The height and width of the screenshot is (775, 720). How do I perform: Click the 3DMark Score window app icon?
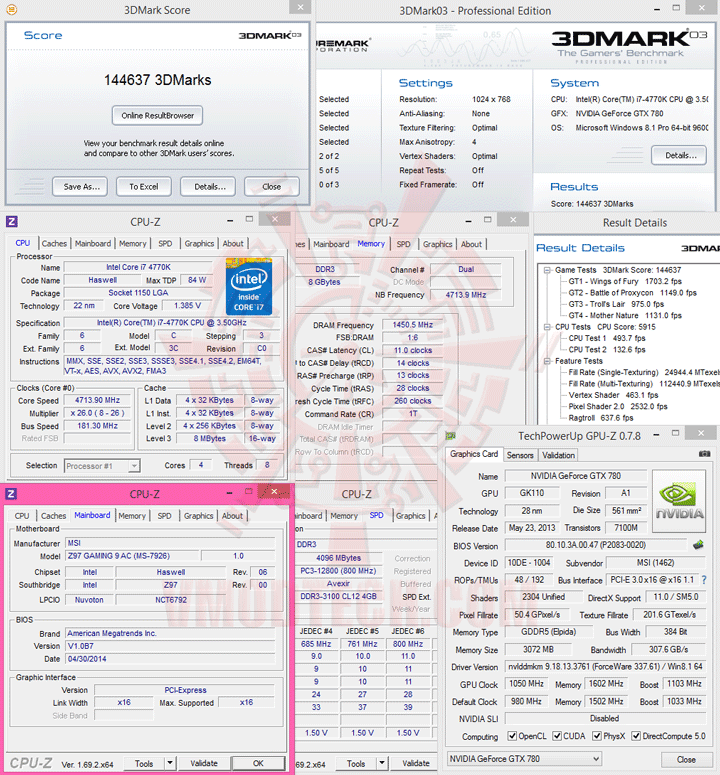point(11,9)
